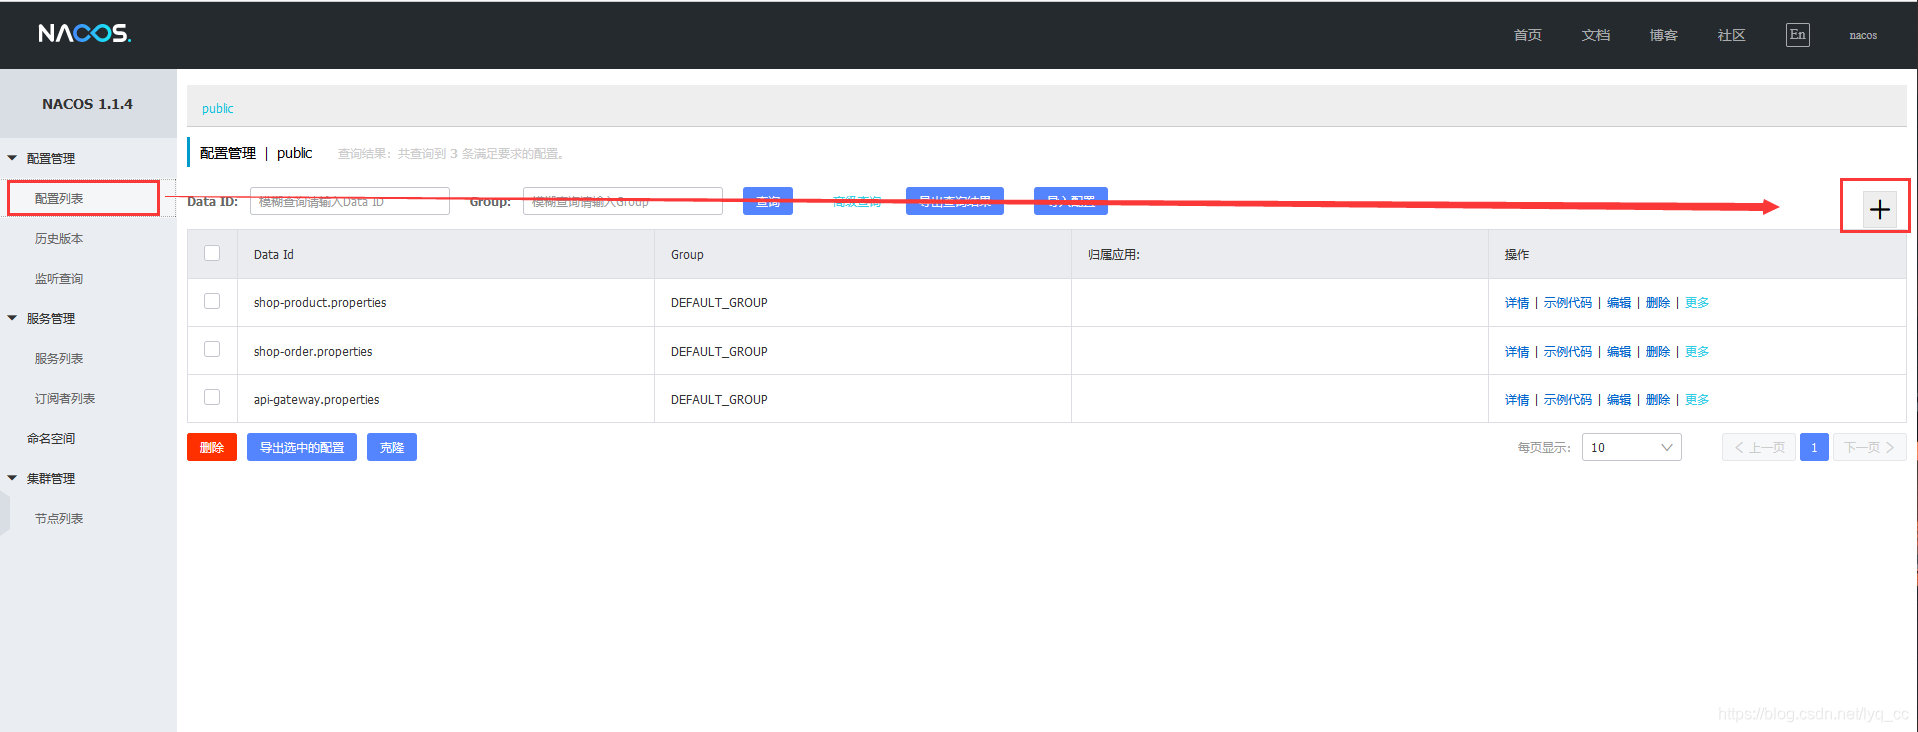Image resolution: width=1918 pixels, height=732 pixels.
Task: Tick the checkbox for shop-product.properties
Action: pyautogui.click(x=212, y=301)
